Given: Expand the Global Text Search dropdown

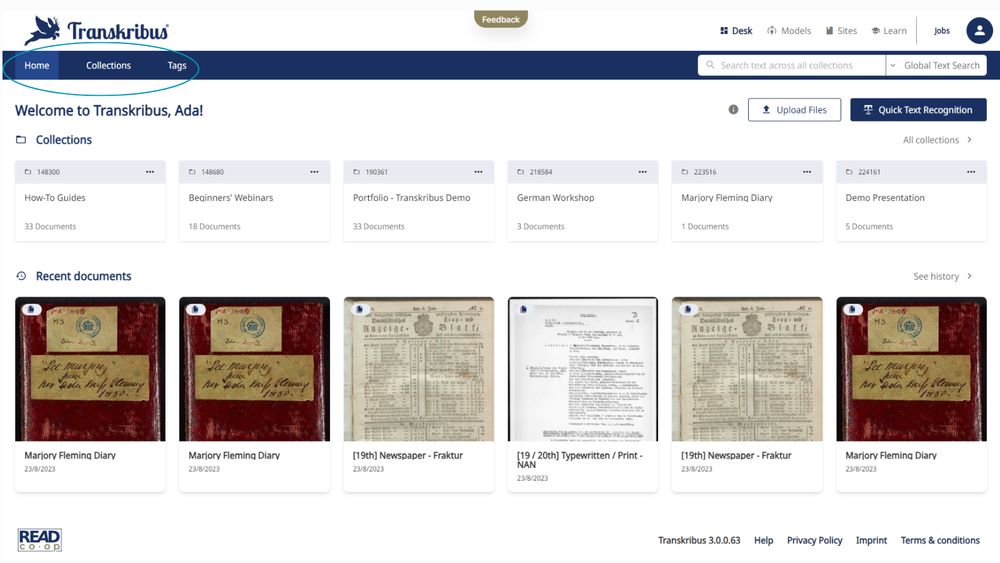Looking at the screenshot, I should [x=936, y=65].
